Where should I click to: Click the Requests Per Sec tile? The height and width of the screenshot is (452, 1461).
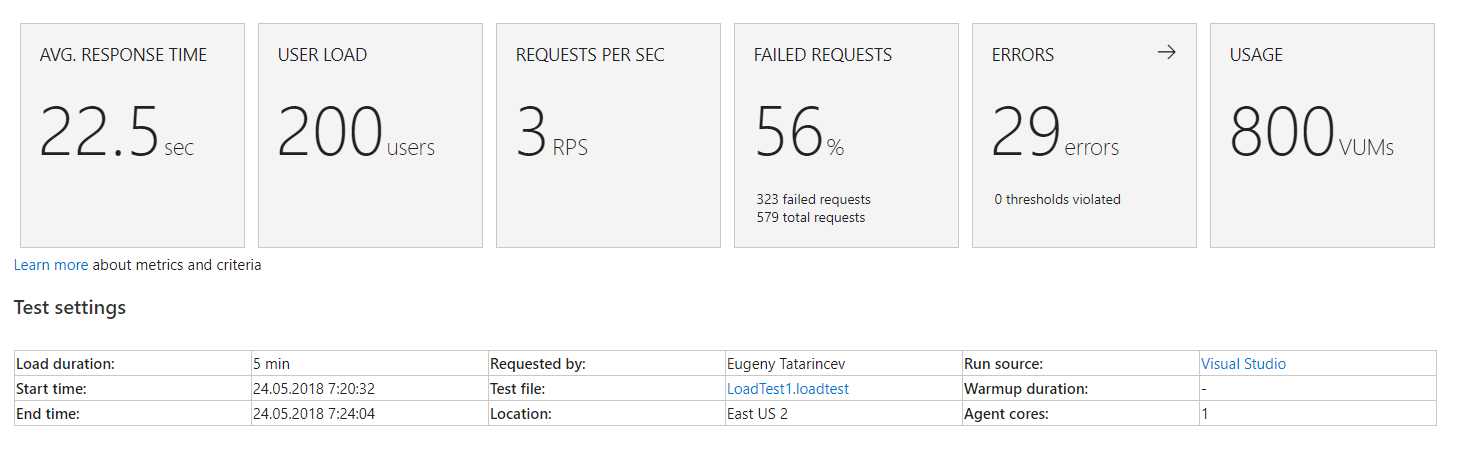[608, 136]
